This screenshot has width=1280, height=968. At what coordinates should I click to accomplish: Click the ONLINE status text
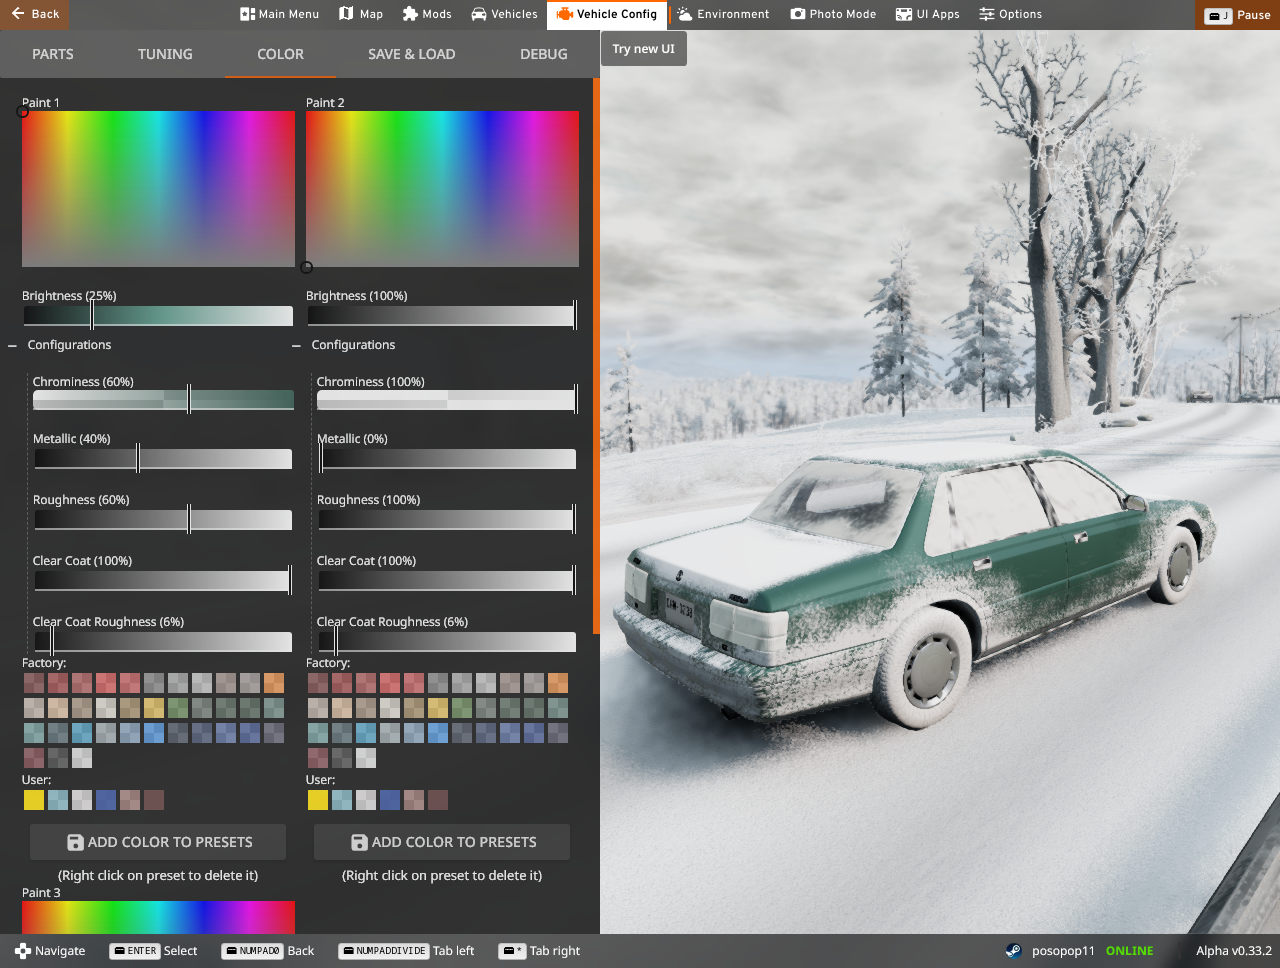click(1129, 951)
